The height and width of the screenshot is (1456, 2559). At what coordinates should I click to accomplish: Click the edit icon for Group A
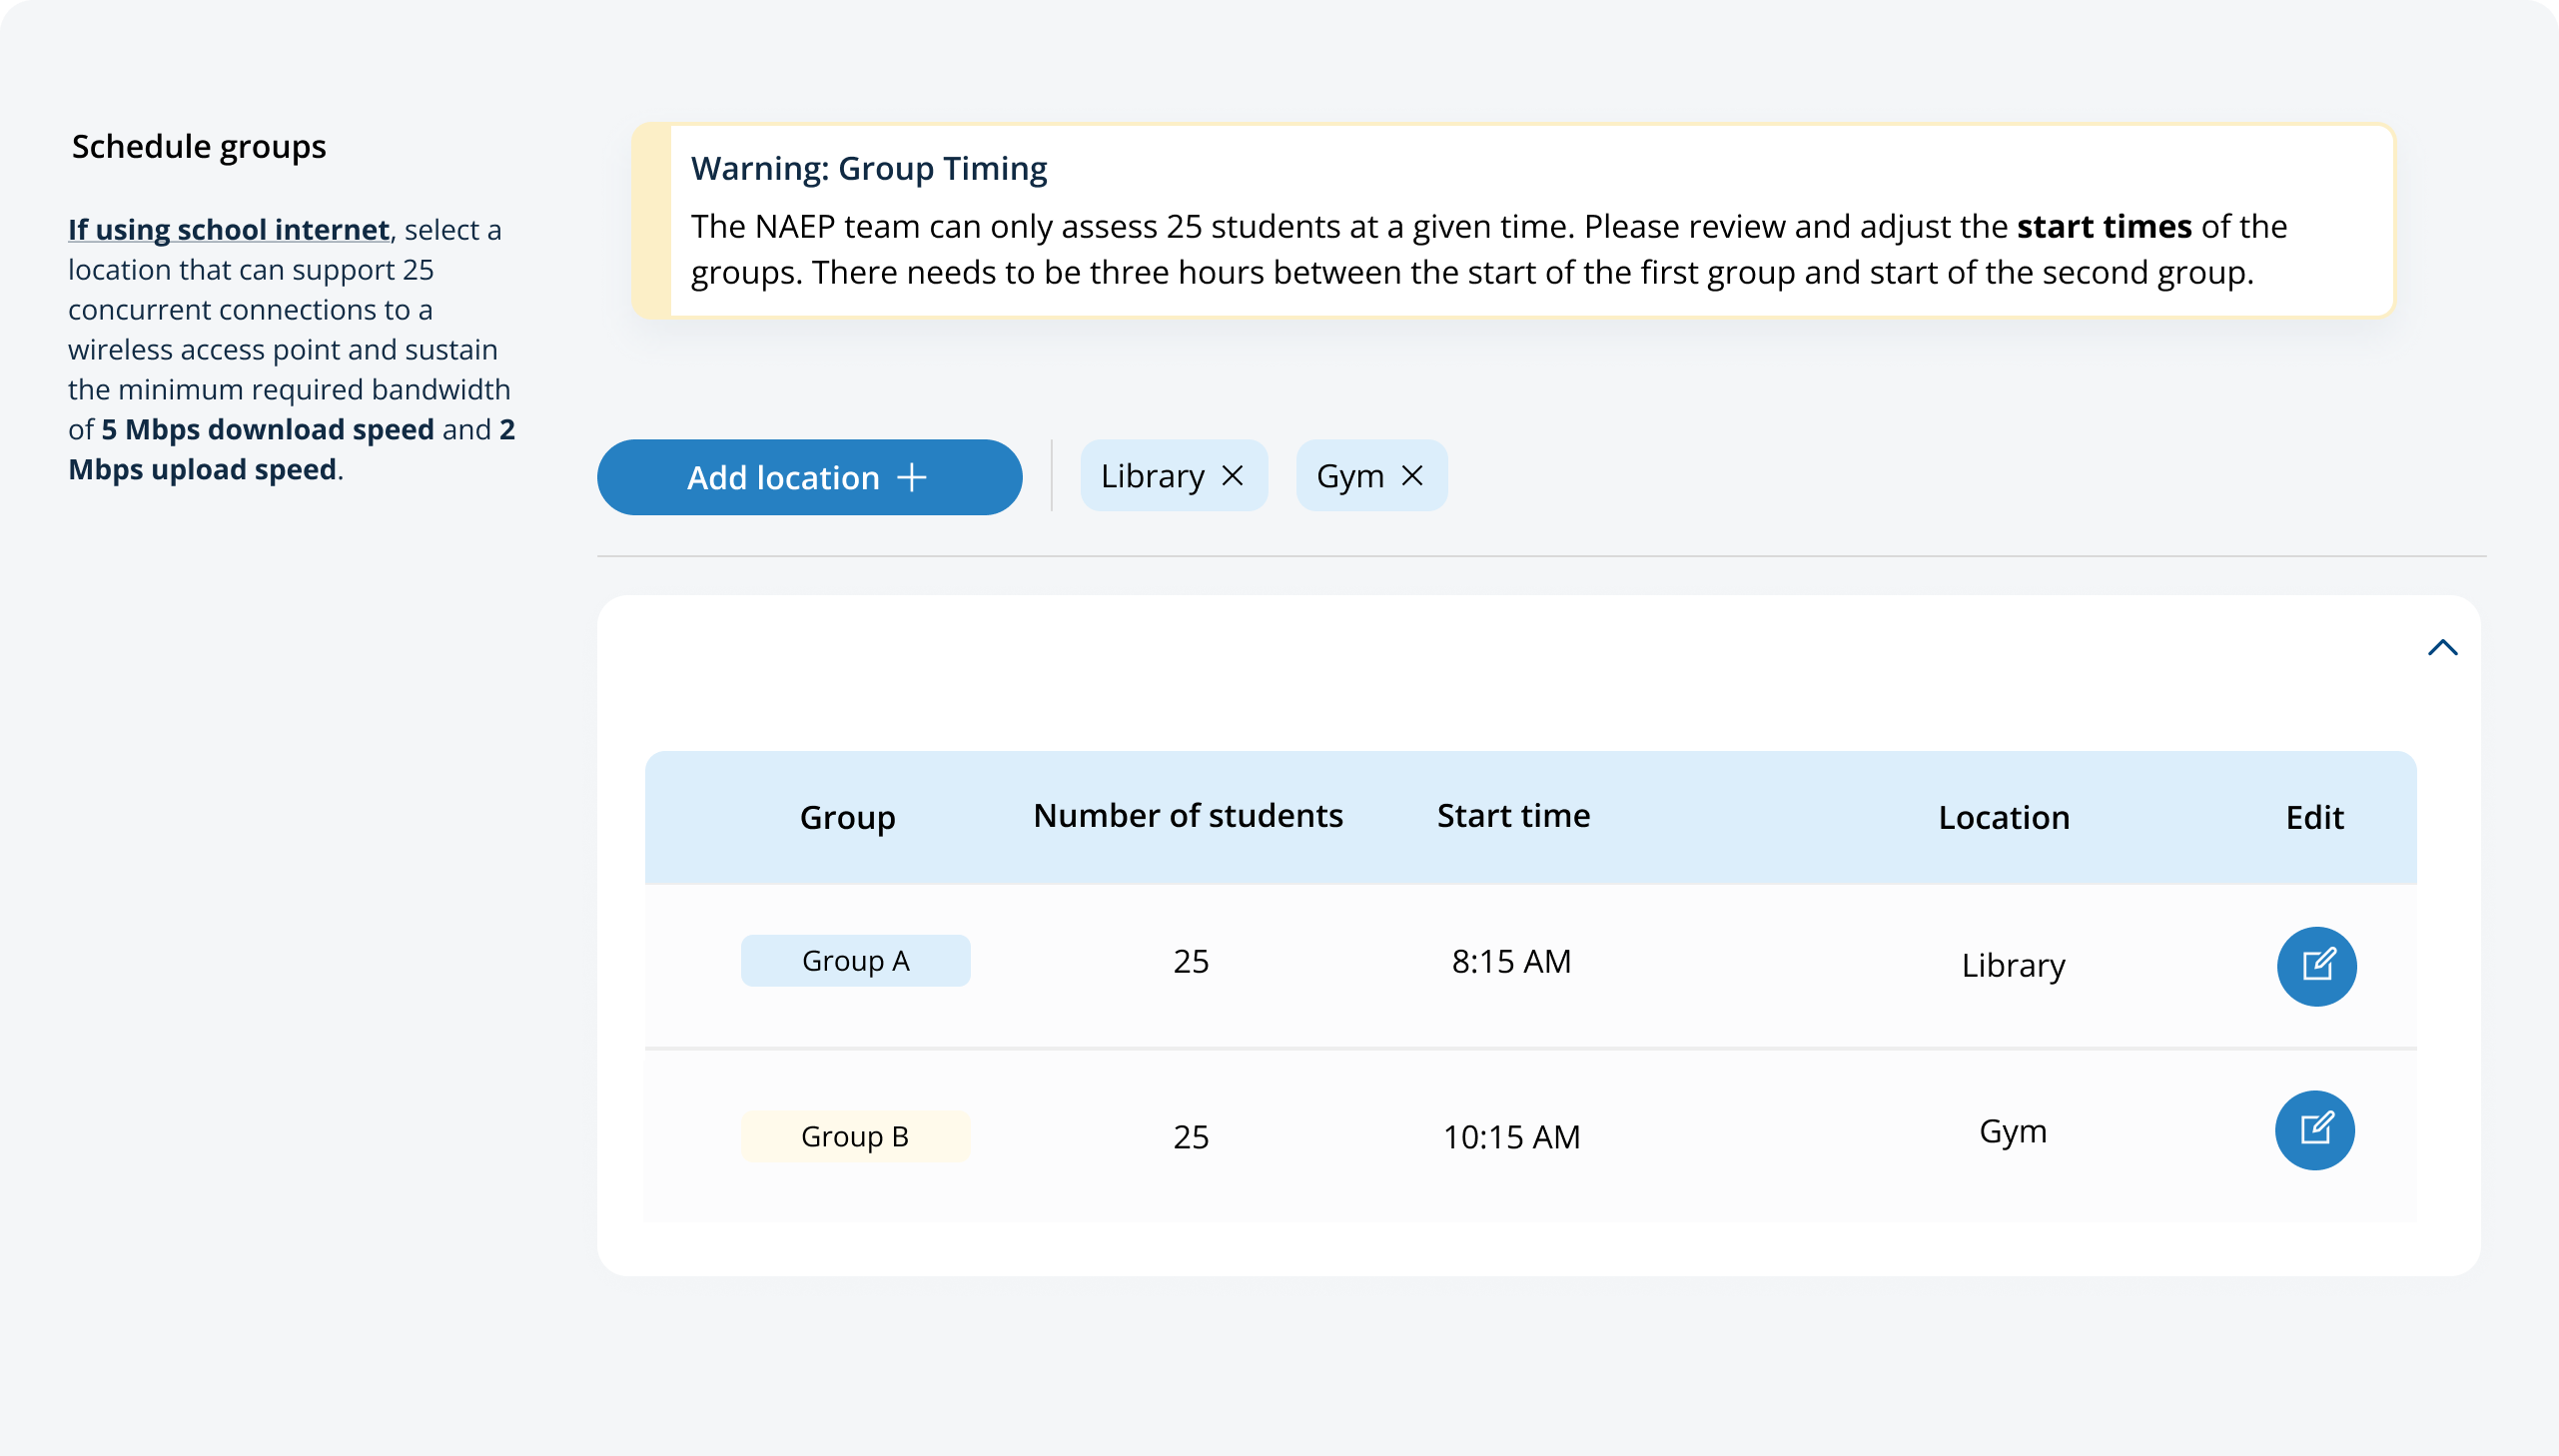tap(2316, 966)
